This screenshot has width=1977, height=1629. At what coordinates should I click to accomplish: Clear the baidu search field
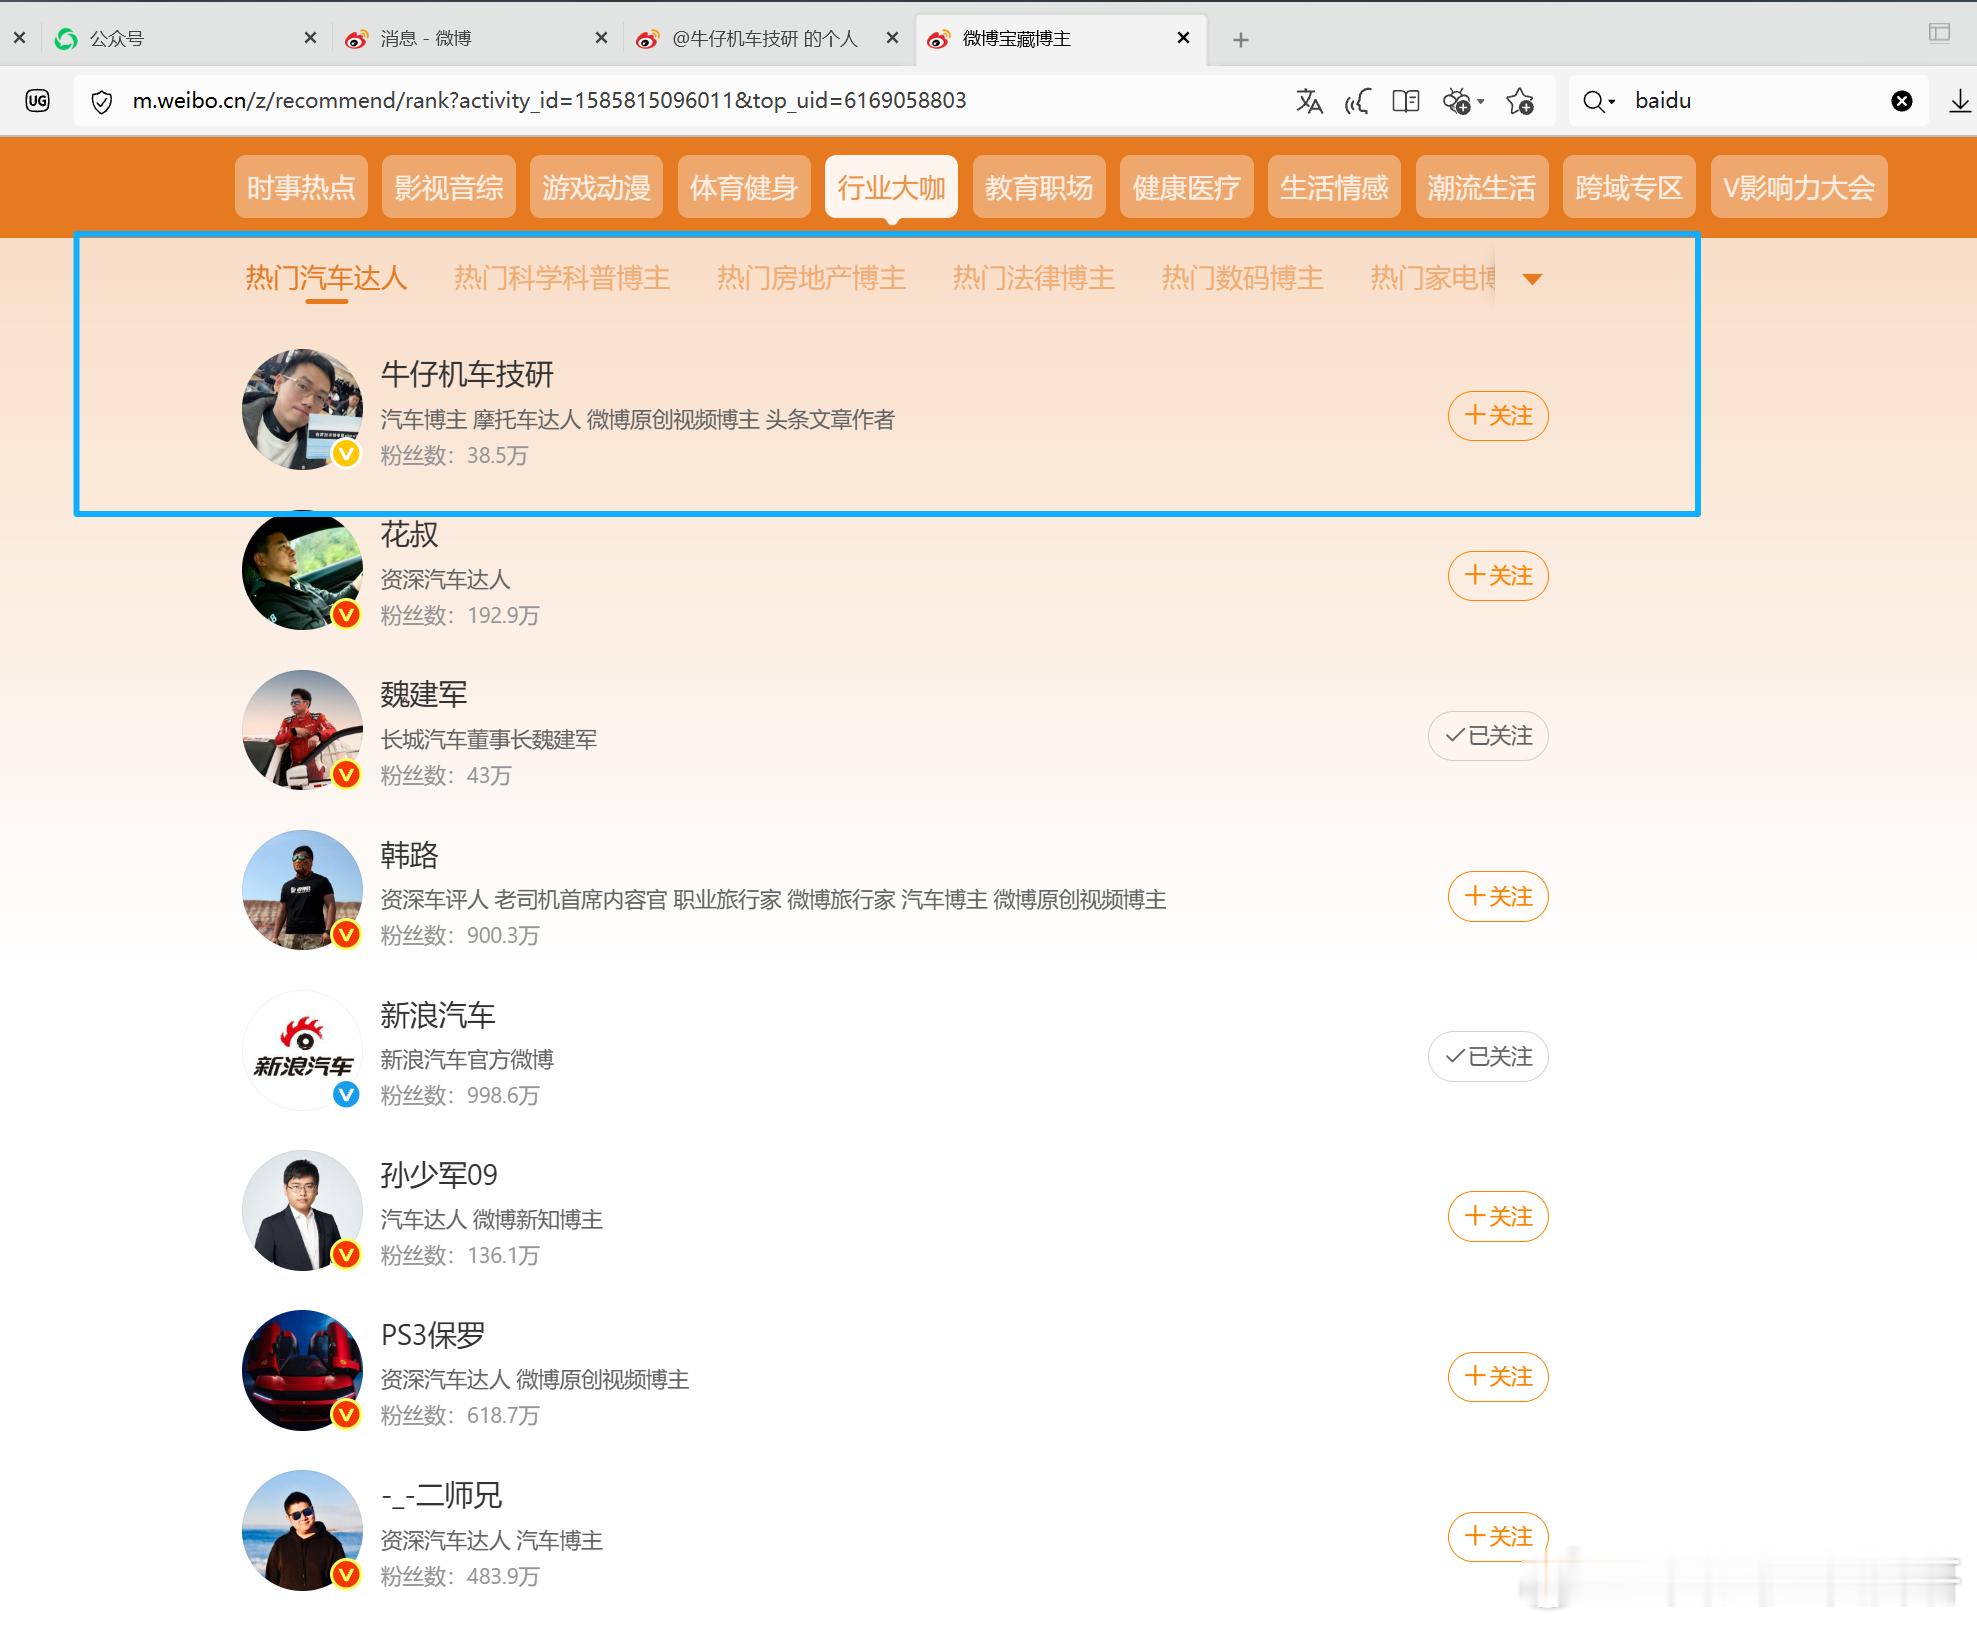1901,100
